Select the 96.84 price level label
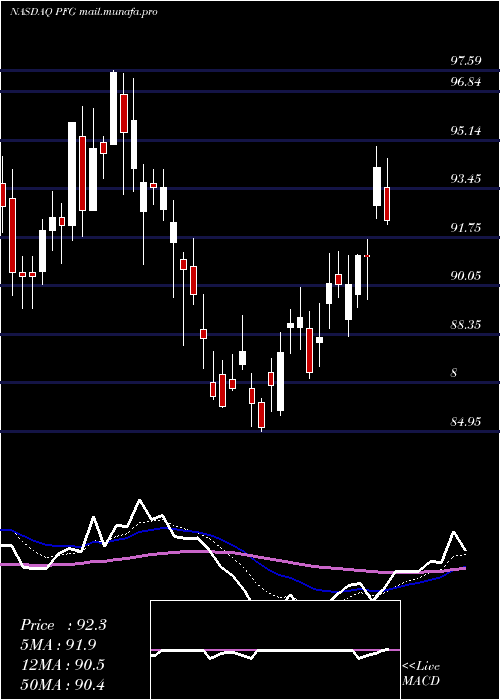This screenshot has height=700, width=500. (466, 82)
